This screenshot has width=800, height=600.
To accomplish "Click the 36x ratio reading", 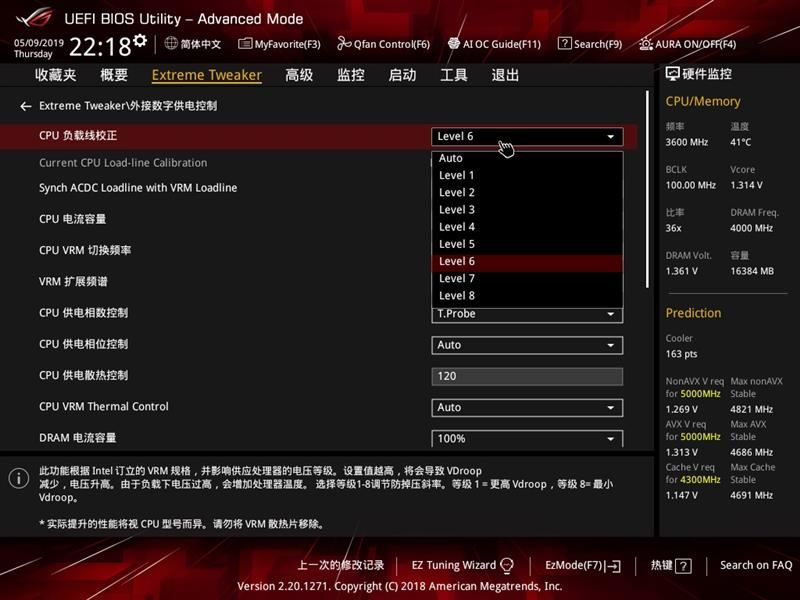I will pos(673,228).
